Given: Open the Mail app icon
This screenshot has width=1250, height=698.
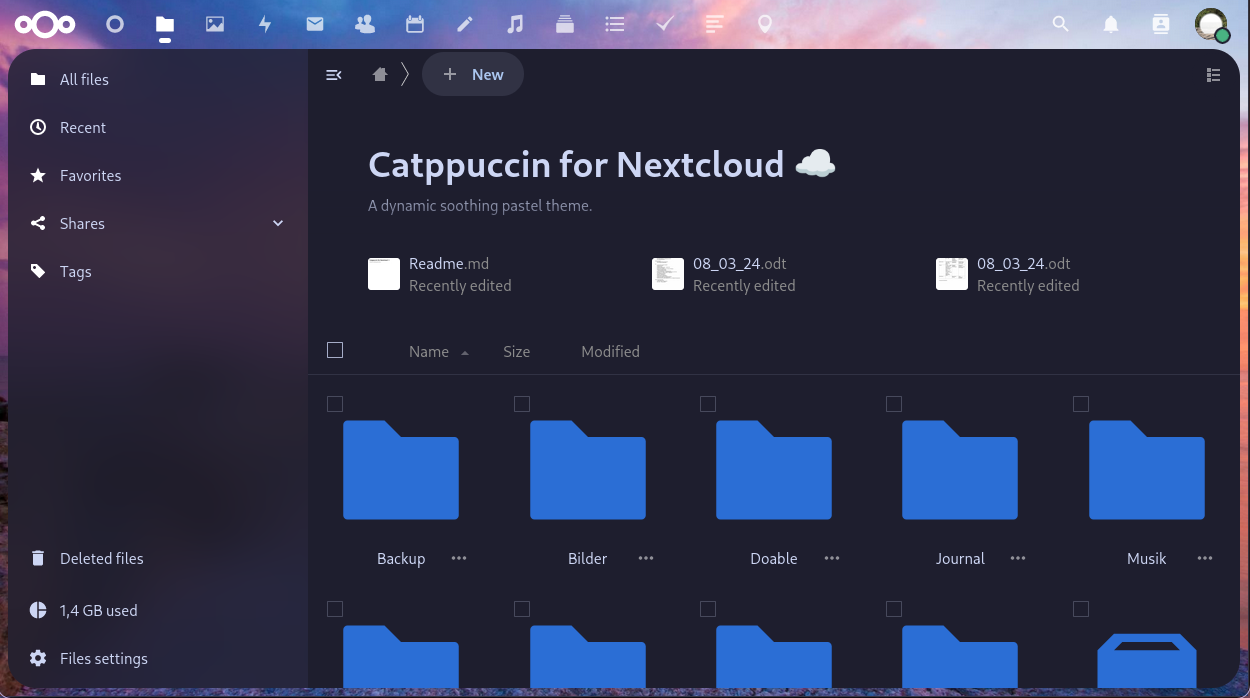Looking at the screenshot, I should tap(315, 24).
